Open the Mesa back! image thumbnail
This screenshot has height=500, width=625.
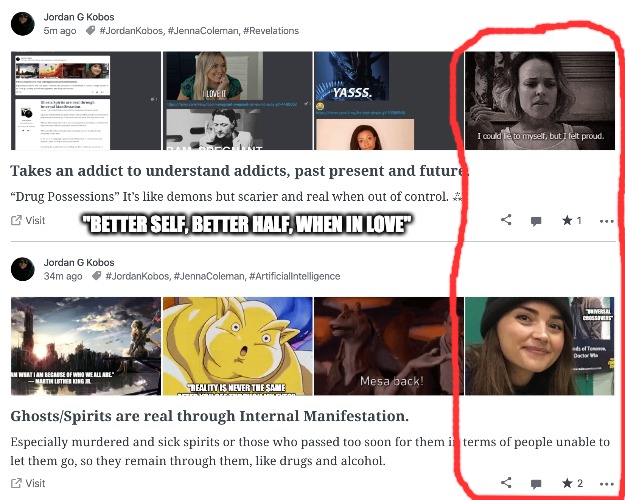point(389,346)
